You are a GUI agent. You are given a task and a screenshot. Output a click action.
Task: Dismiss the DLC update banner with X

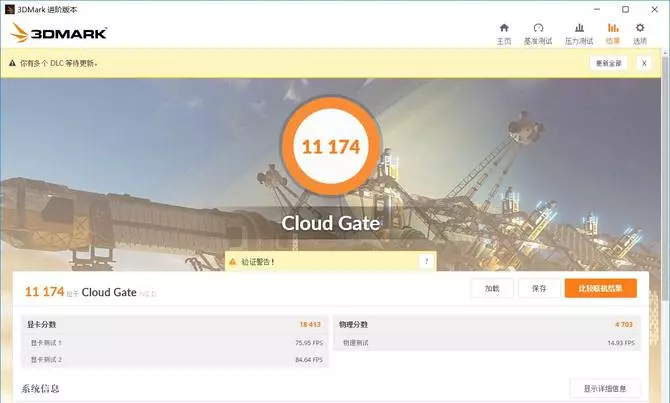coord(644,63)
